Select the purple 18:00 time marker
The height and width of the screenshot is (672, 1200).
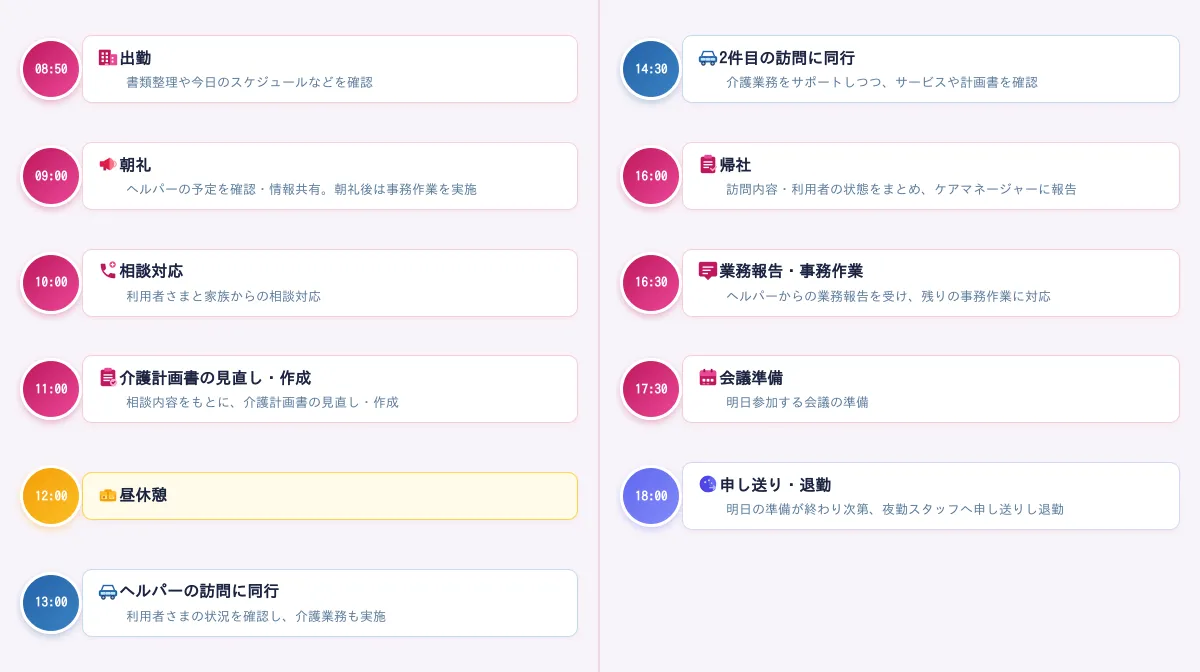tap(651, 496)
